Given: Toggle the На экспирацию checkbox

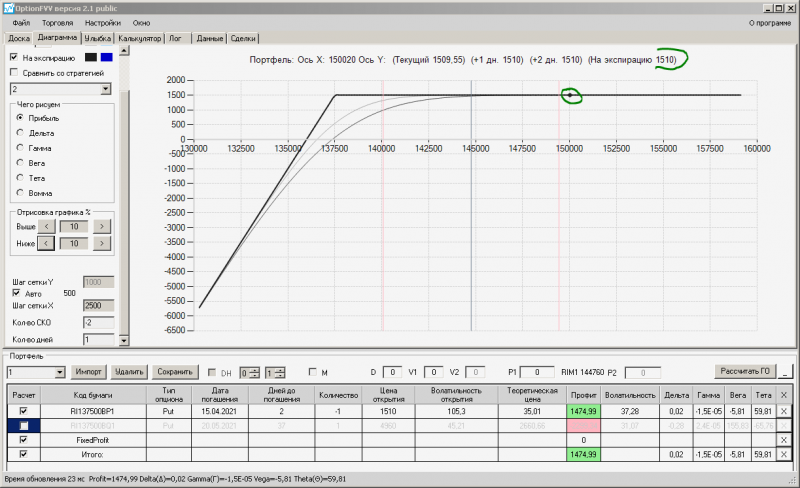Looking at the screenshot, I should [14, 57].
